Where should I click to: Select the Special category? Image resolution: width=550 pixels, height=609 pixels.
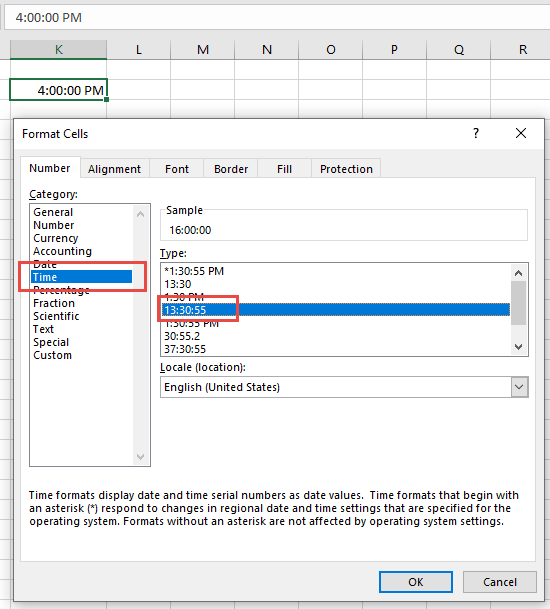click(x=51, y=342)
